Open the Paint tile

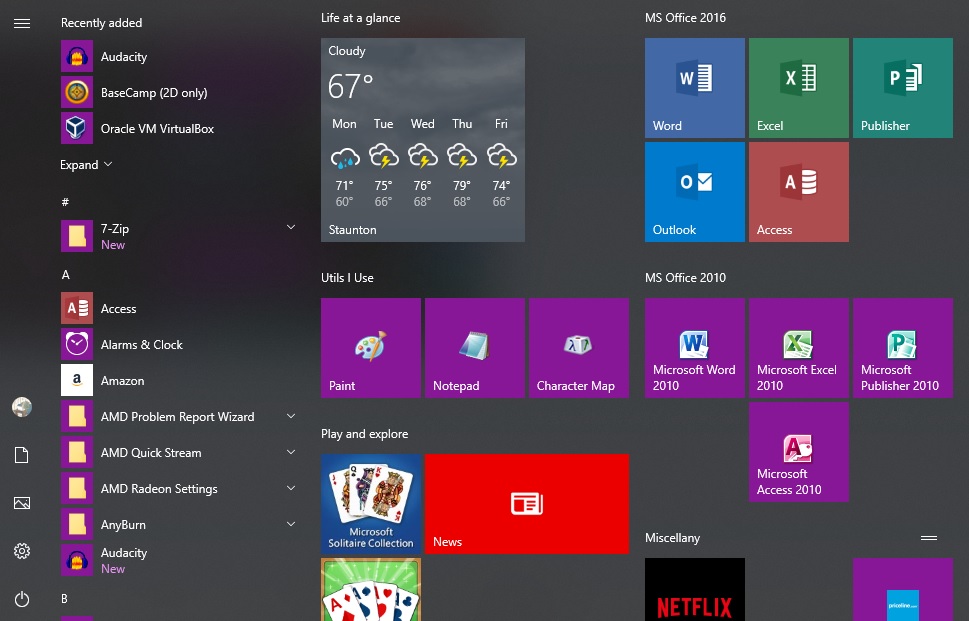[x=370, y=347]
